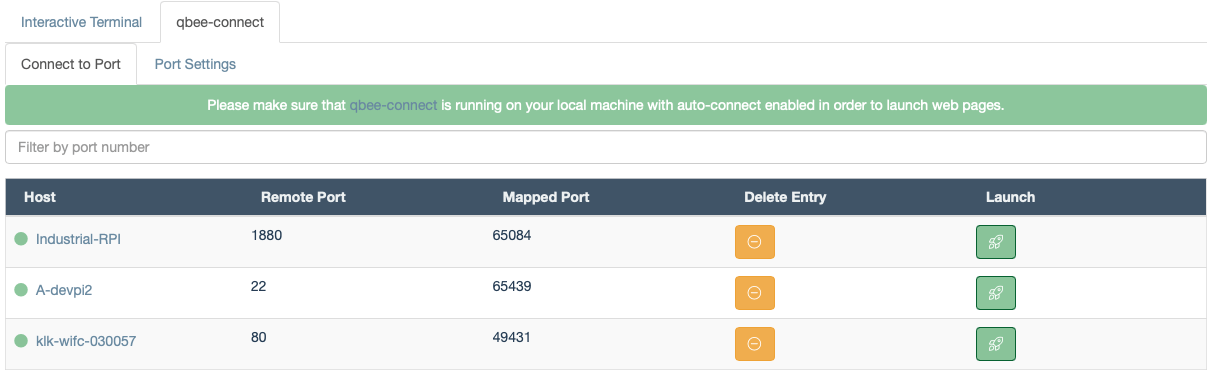Click the Remote Port column header
The image size is (1218, 377).
(303, 197)
